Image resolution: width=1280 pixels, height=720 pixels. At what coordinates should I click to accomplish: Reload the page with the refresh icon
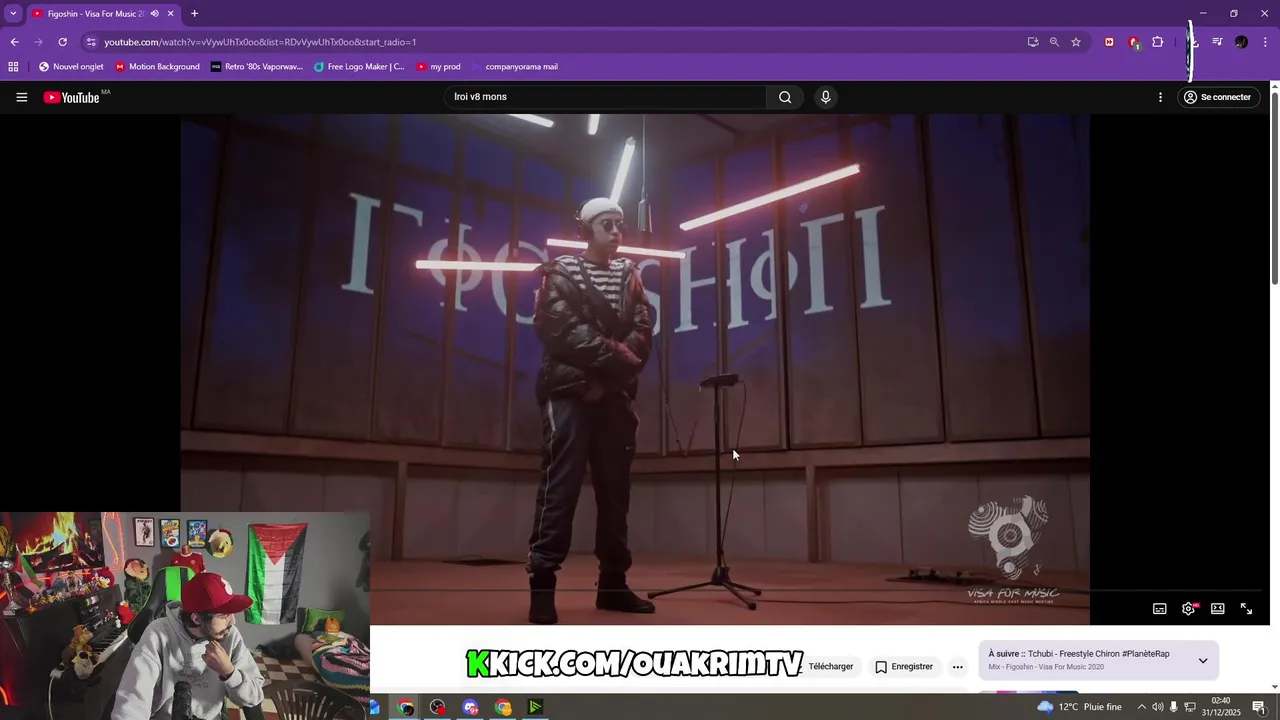tap(62, 42)
